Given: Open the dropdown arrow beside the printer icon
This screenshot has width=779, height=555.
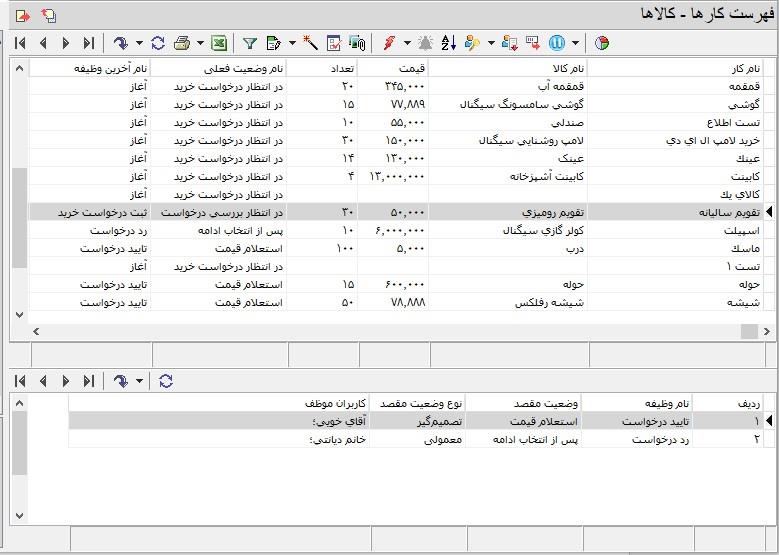Looking at the screenshot, I should coord(200,43).
